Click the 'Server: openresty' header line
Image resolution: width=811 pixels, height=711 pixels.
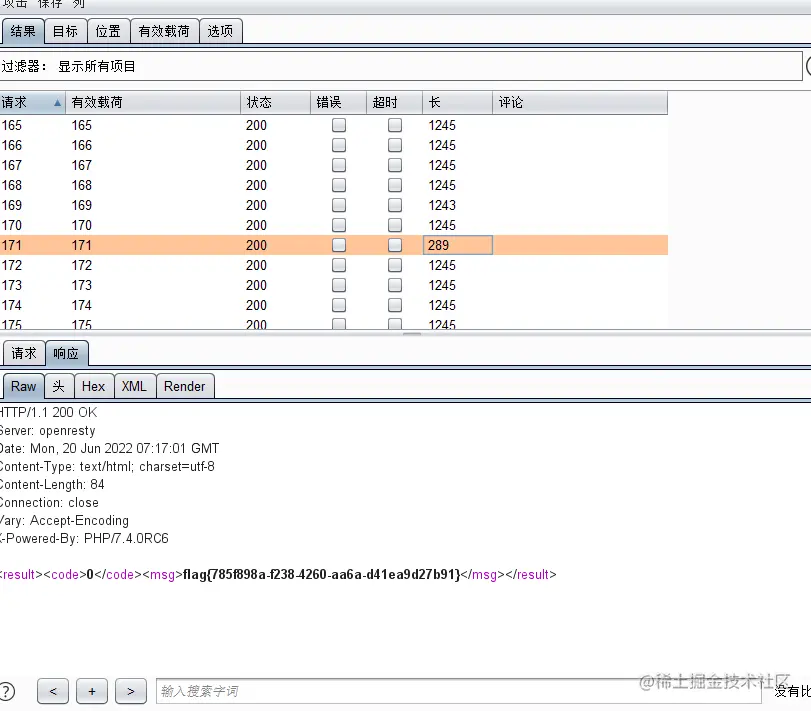click(x=48, y=431)
